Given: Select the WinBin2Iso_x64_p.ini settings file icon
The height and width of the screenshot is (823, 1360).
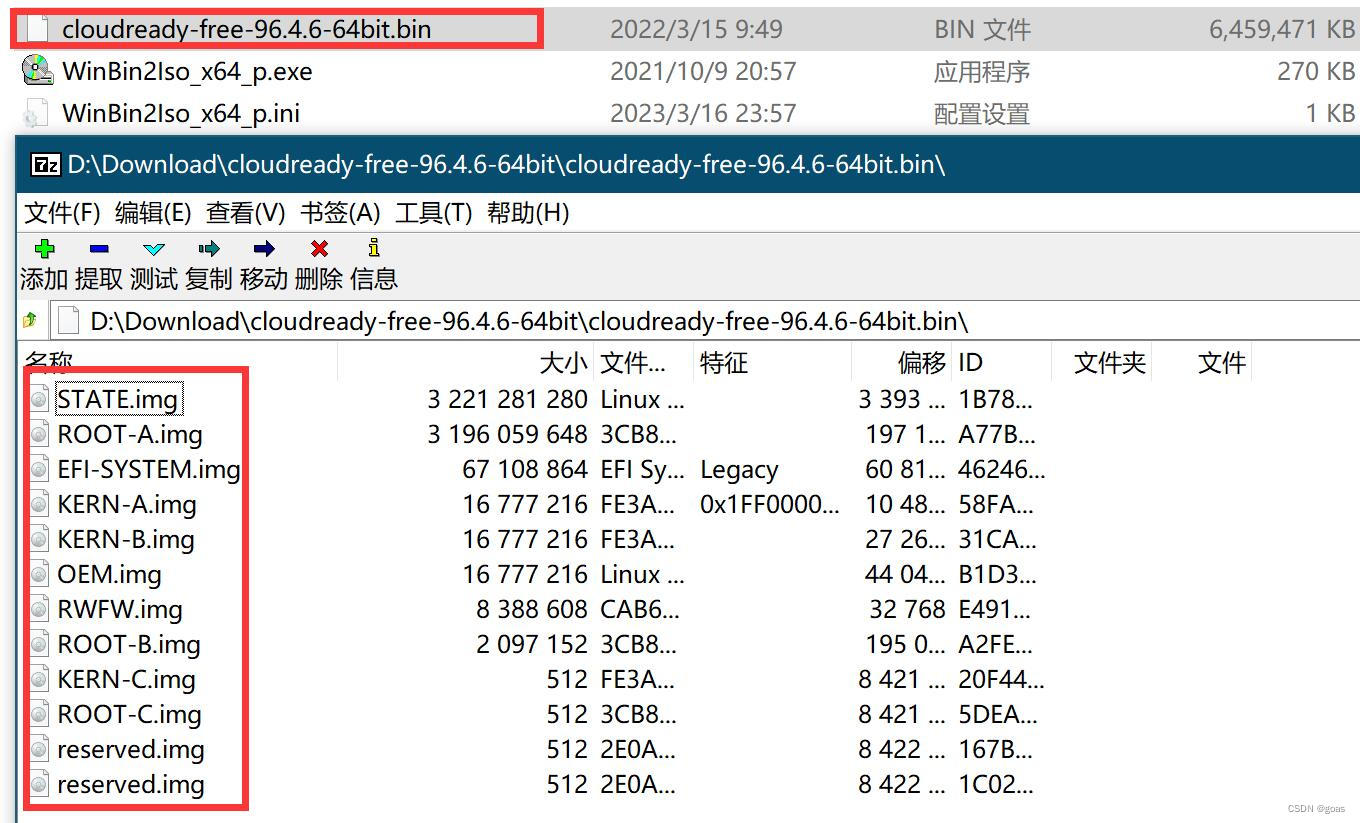Looking at the screenshot, I should (x=35, y=113).
